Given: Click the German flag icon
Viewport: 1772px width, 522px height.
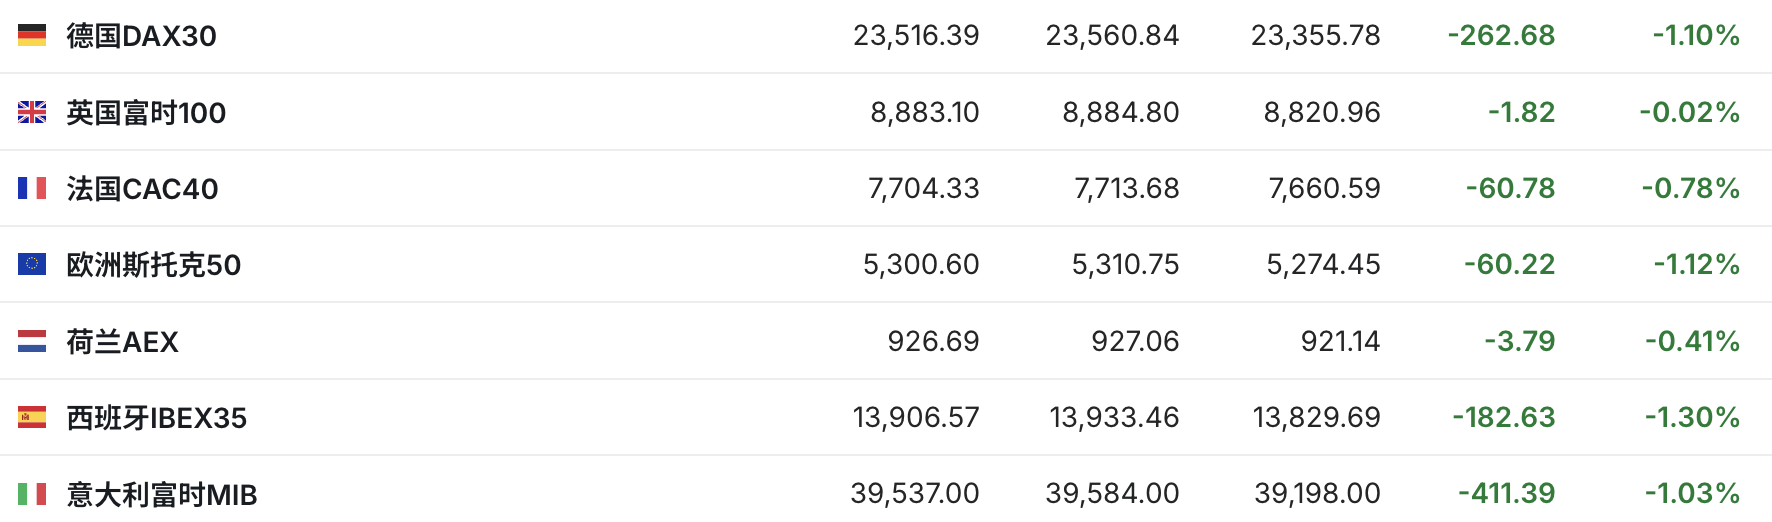Looking at the screenshot, I should (x=32, y=36).
